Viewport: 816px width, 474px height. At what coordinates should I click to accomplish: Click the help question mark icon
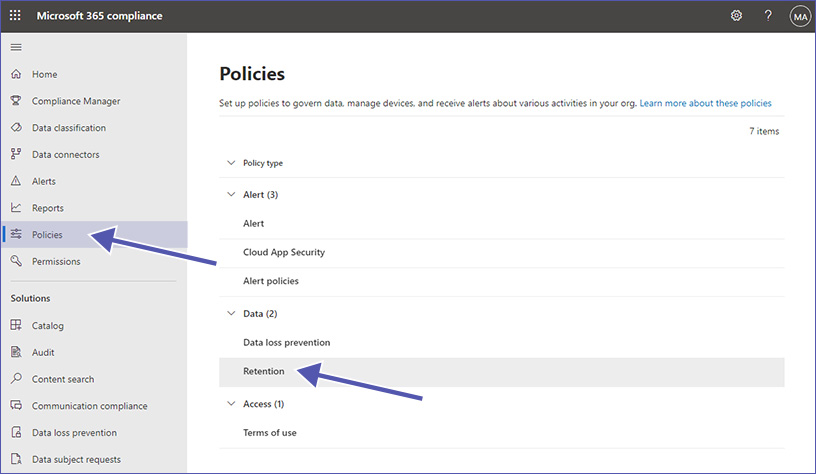[x=768, y=16]
